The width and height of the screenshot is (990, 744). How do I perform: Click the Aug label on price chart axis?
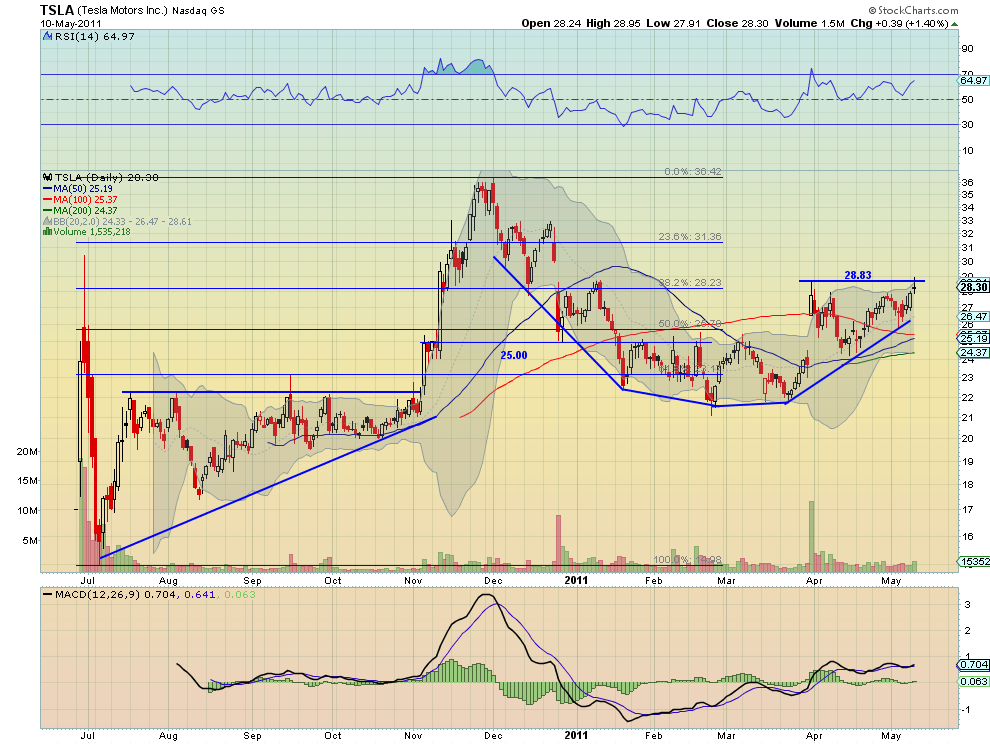click(x=168, y=580)
